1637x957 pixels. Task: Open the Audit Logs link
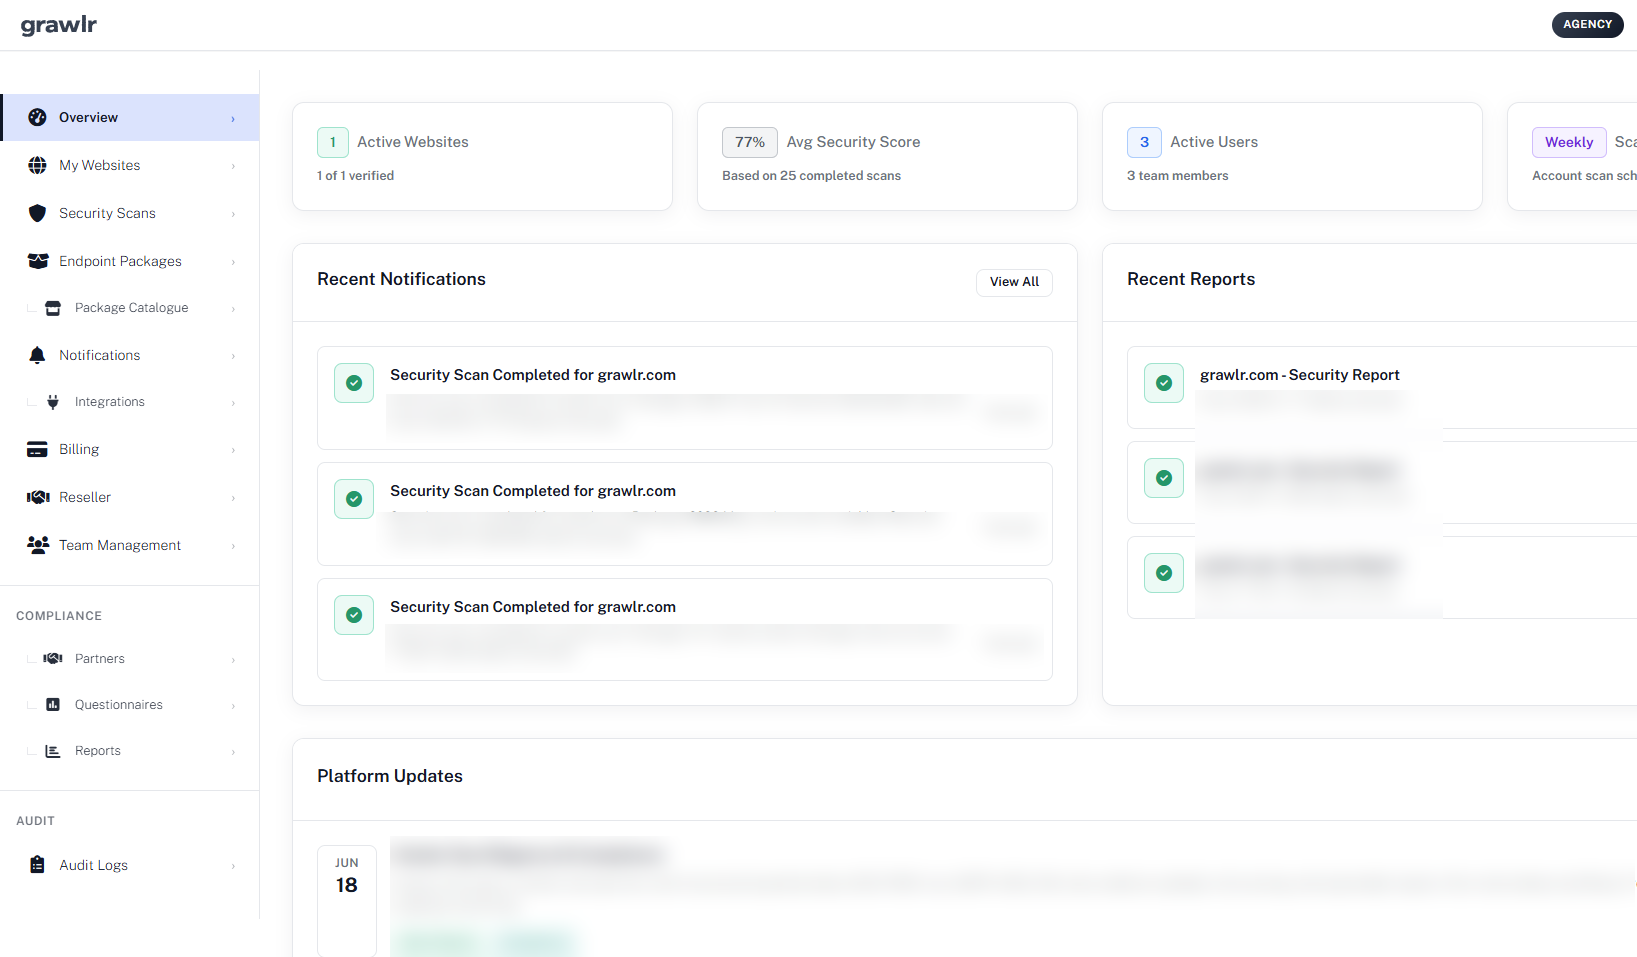pyautogui.click(x=130, y=865)
